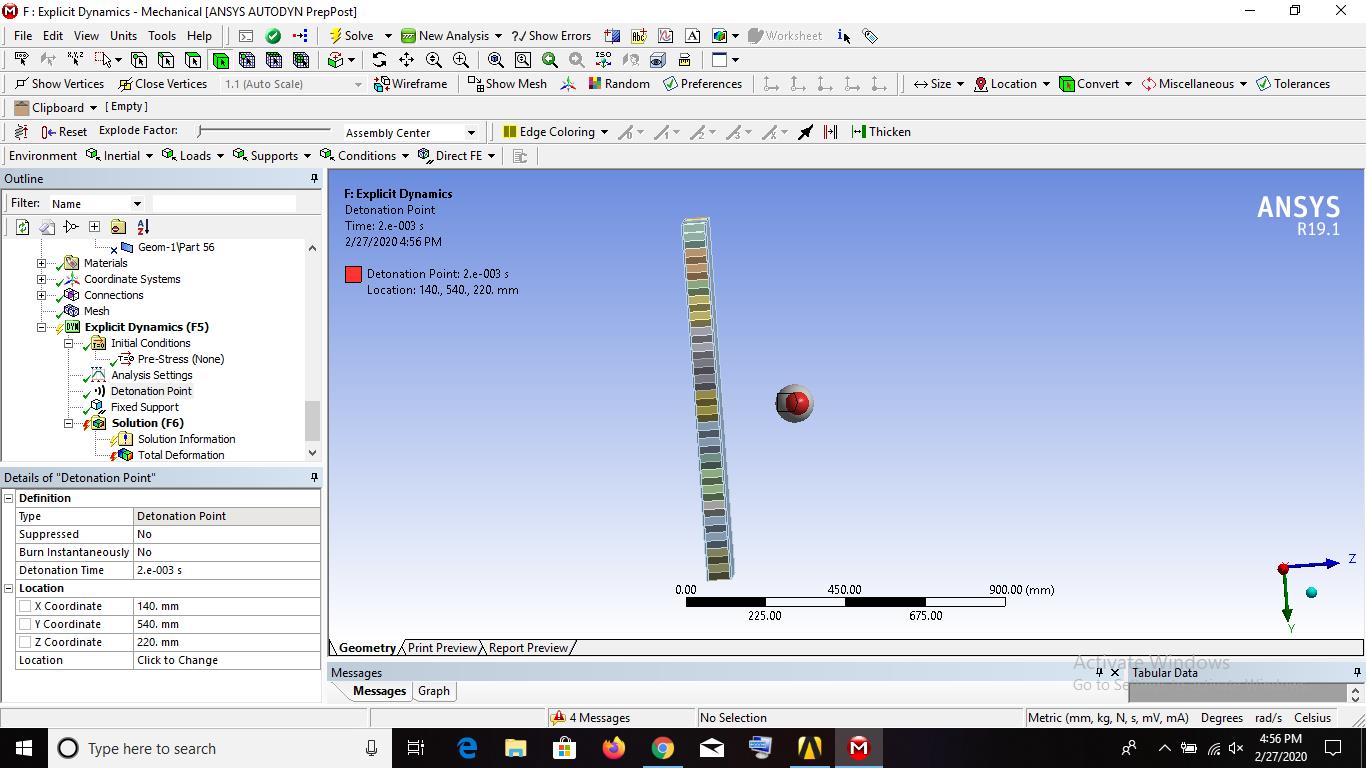1366x768 pixels.
Task: Click the tag icon next to Worksheet
Action: click(x=870, y=36)
